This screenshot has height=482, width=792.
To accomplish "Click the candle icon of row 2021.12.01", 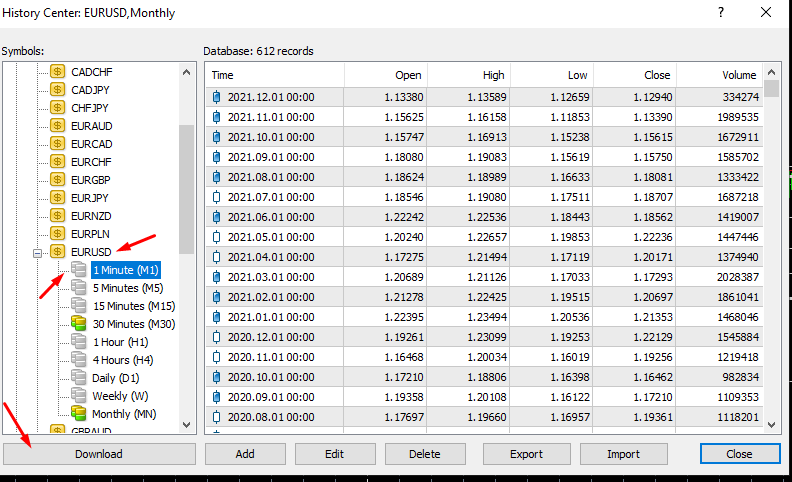I will (x=217, y=97).
